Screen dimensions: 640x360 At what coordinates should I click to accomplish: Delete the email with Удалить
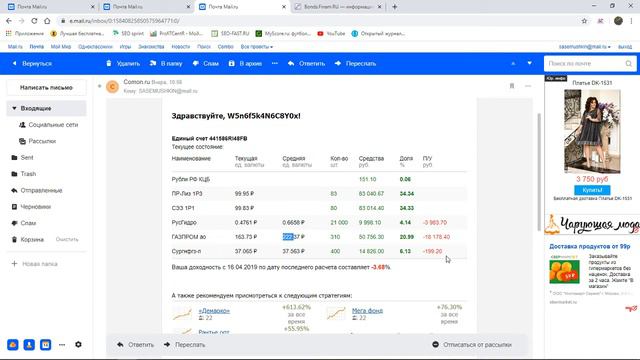coord(123,64)
